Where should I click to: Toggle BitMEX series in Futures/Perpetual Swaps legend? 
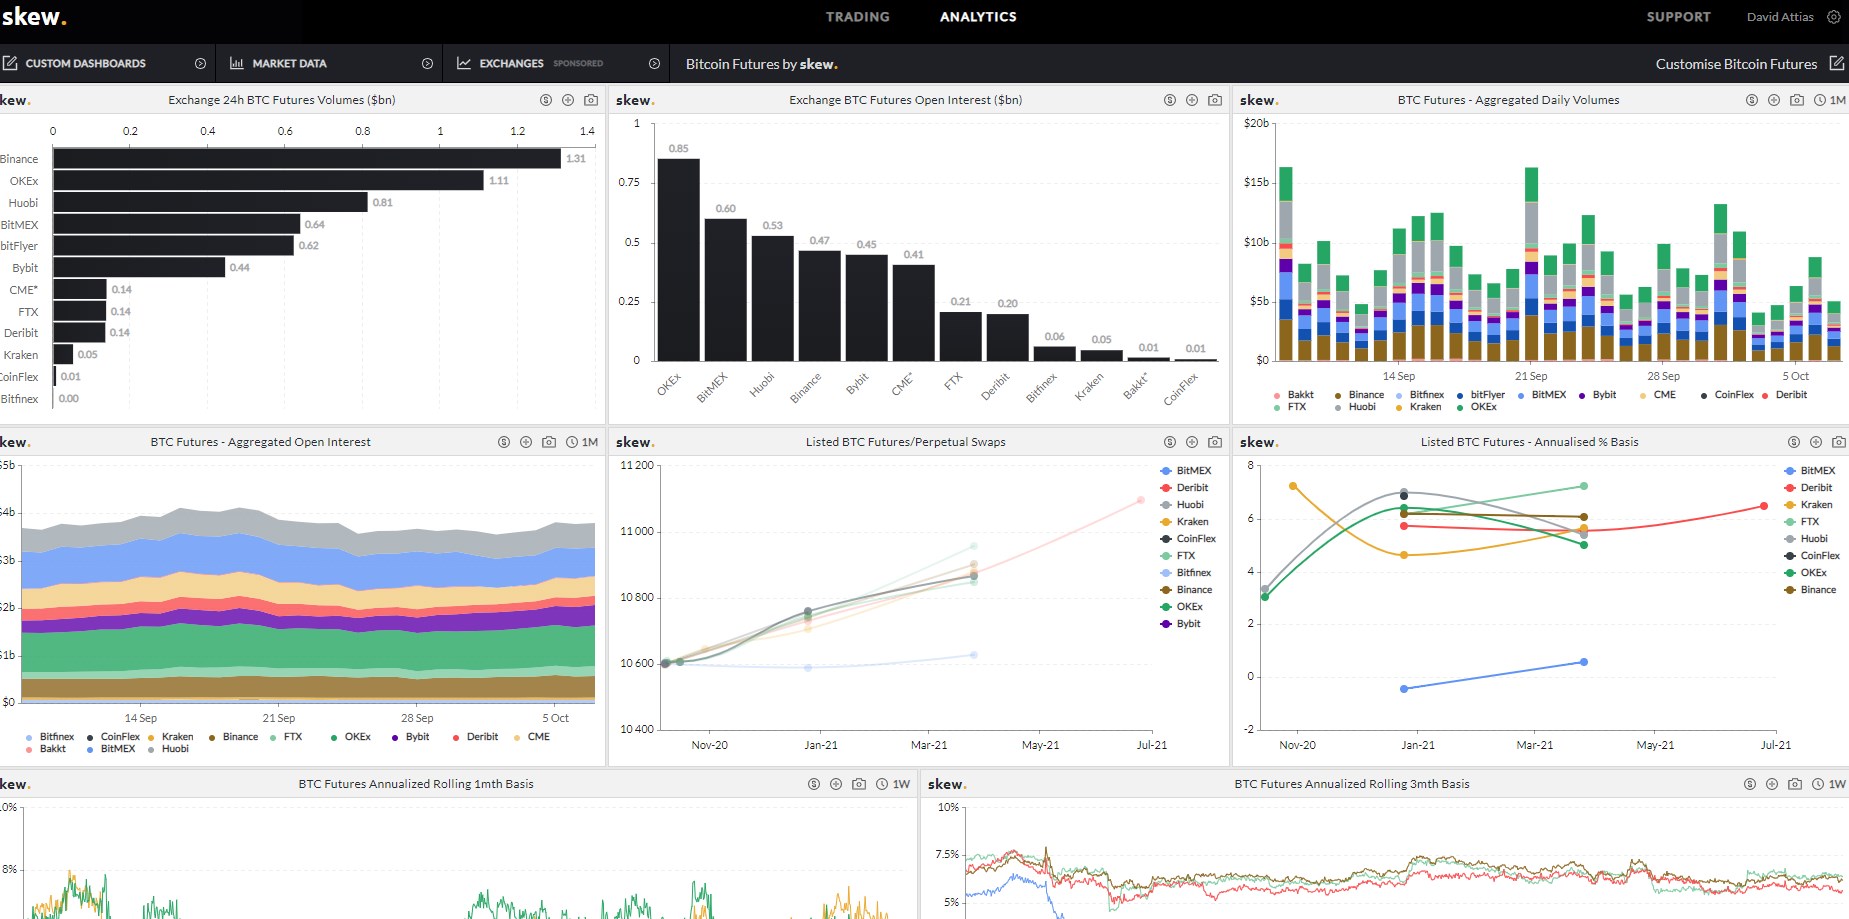click(1186, 471)
